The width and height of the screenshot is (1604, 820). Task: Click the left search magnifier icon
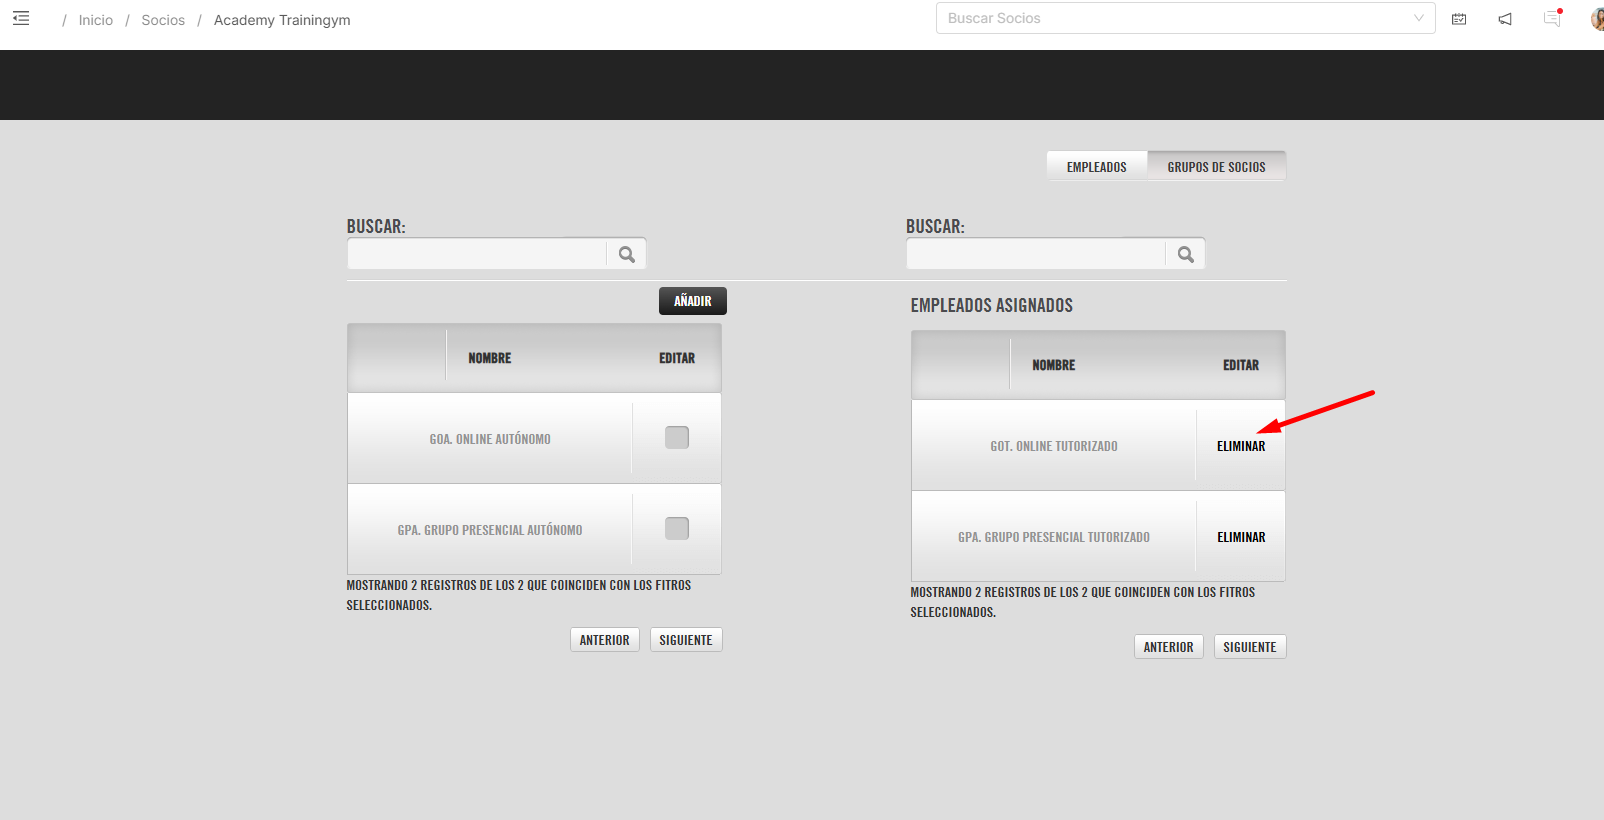pyautogui.click(x=626, y=254)
